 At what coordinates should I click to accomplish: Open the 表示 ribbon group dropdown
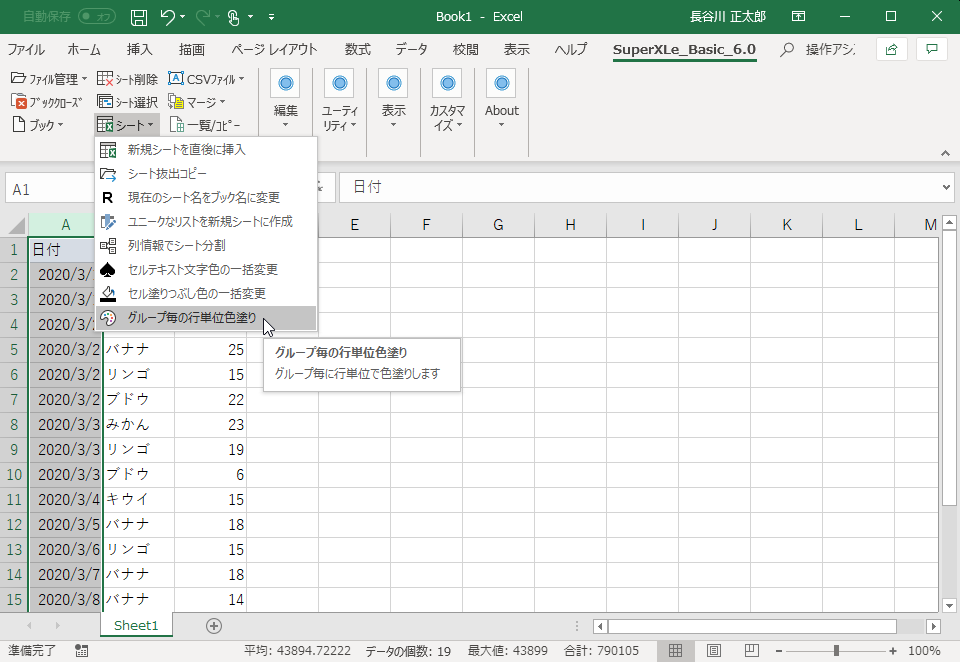pos(393,101)
